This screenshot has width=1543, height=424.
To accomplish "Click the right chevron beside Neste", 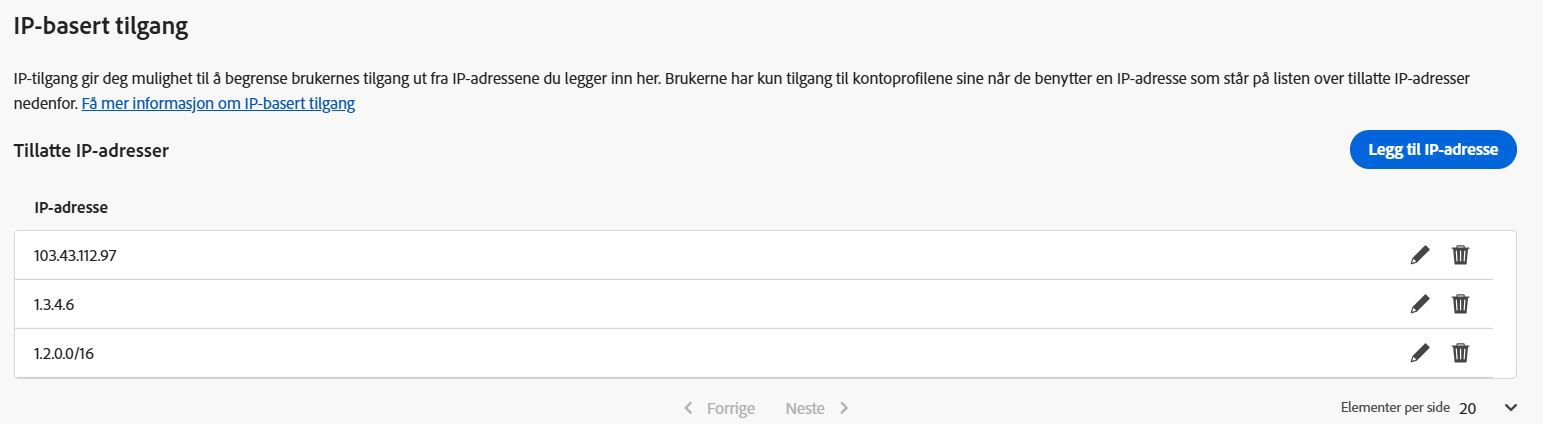I will (844, 408).
